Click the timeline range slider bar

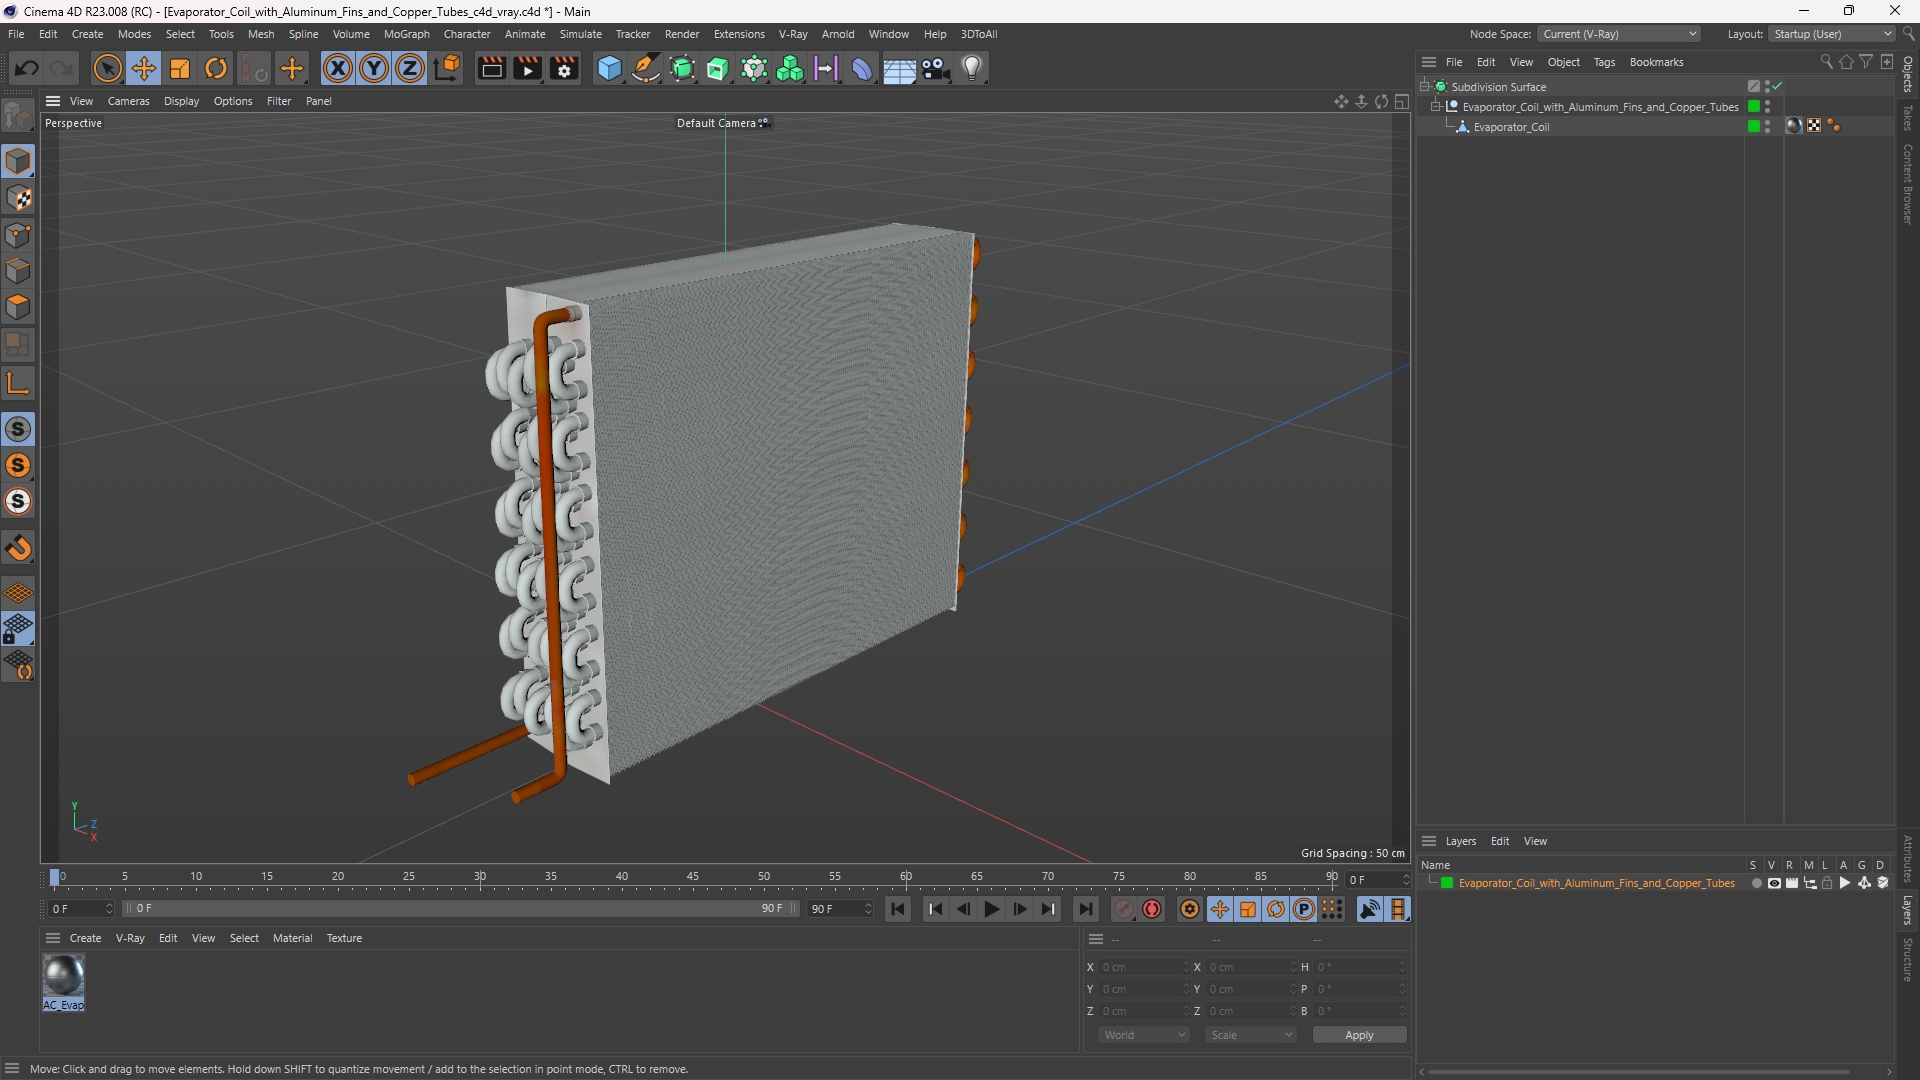(x=460, y=909)
